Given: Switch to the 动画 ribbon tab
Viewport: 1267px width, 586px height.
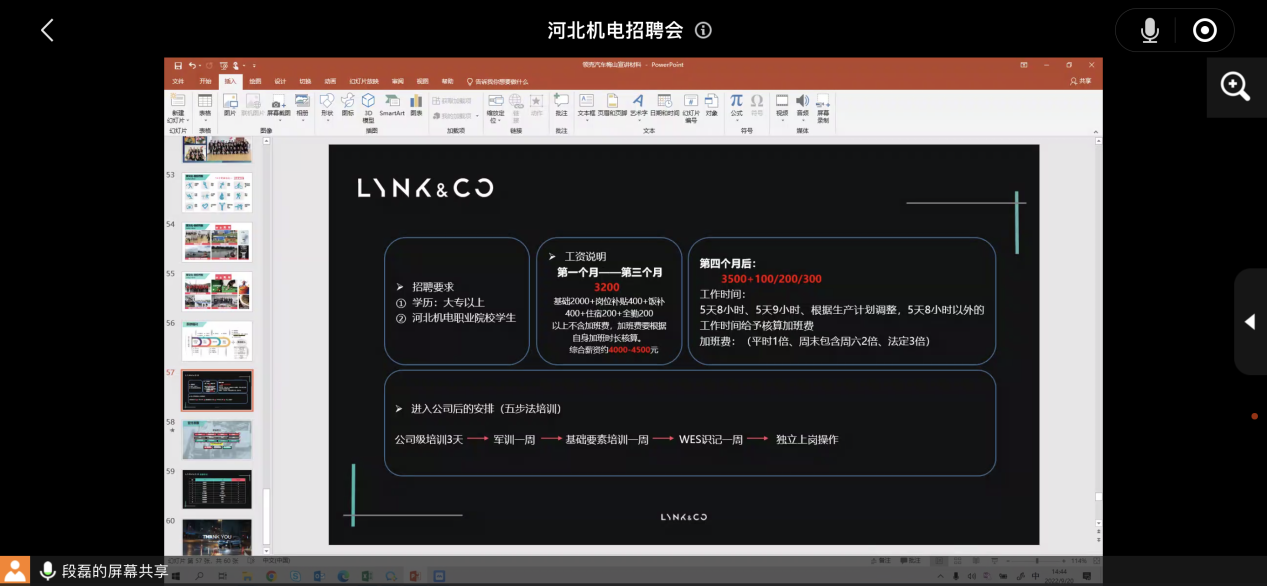Looking at the screenshot, I should point(330,81).
